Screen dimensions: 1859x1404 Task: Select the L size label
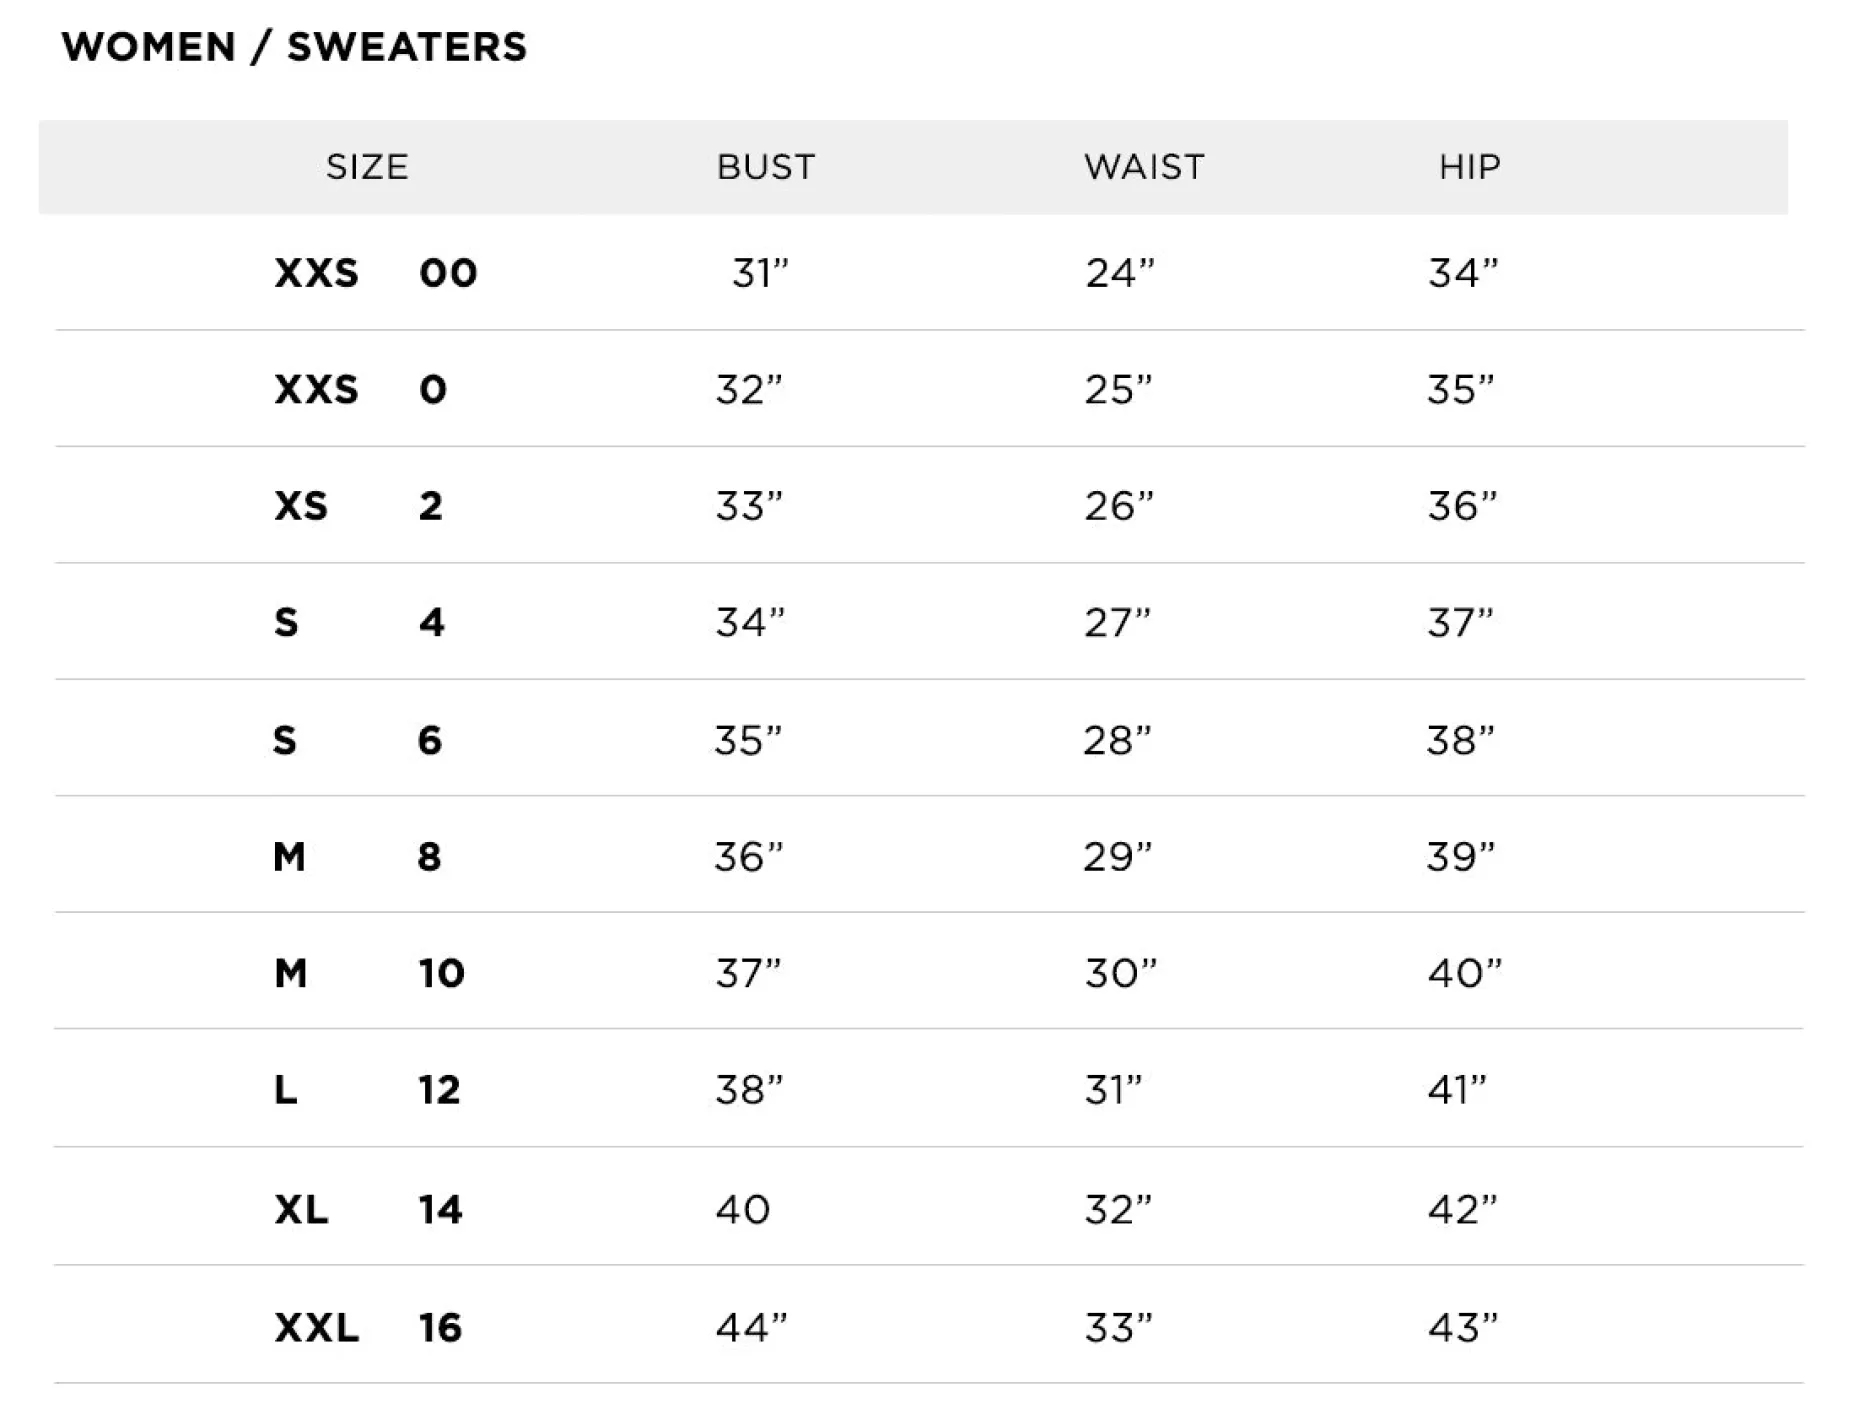[286, 1090]
